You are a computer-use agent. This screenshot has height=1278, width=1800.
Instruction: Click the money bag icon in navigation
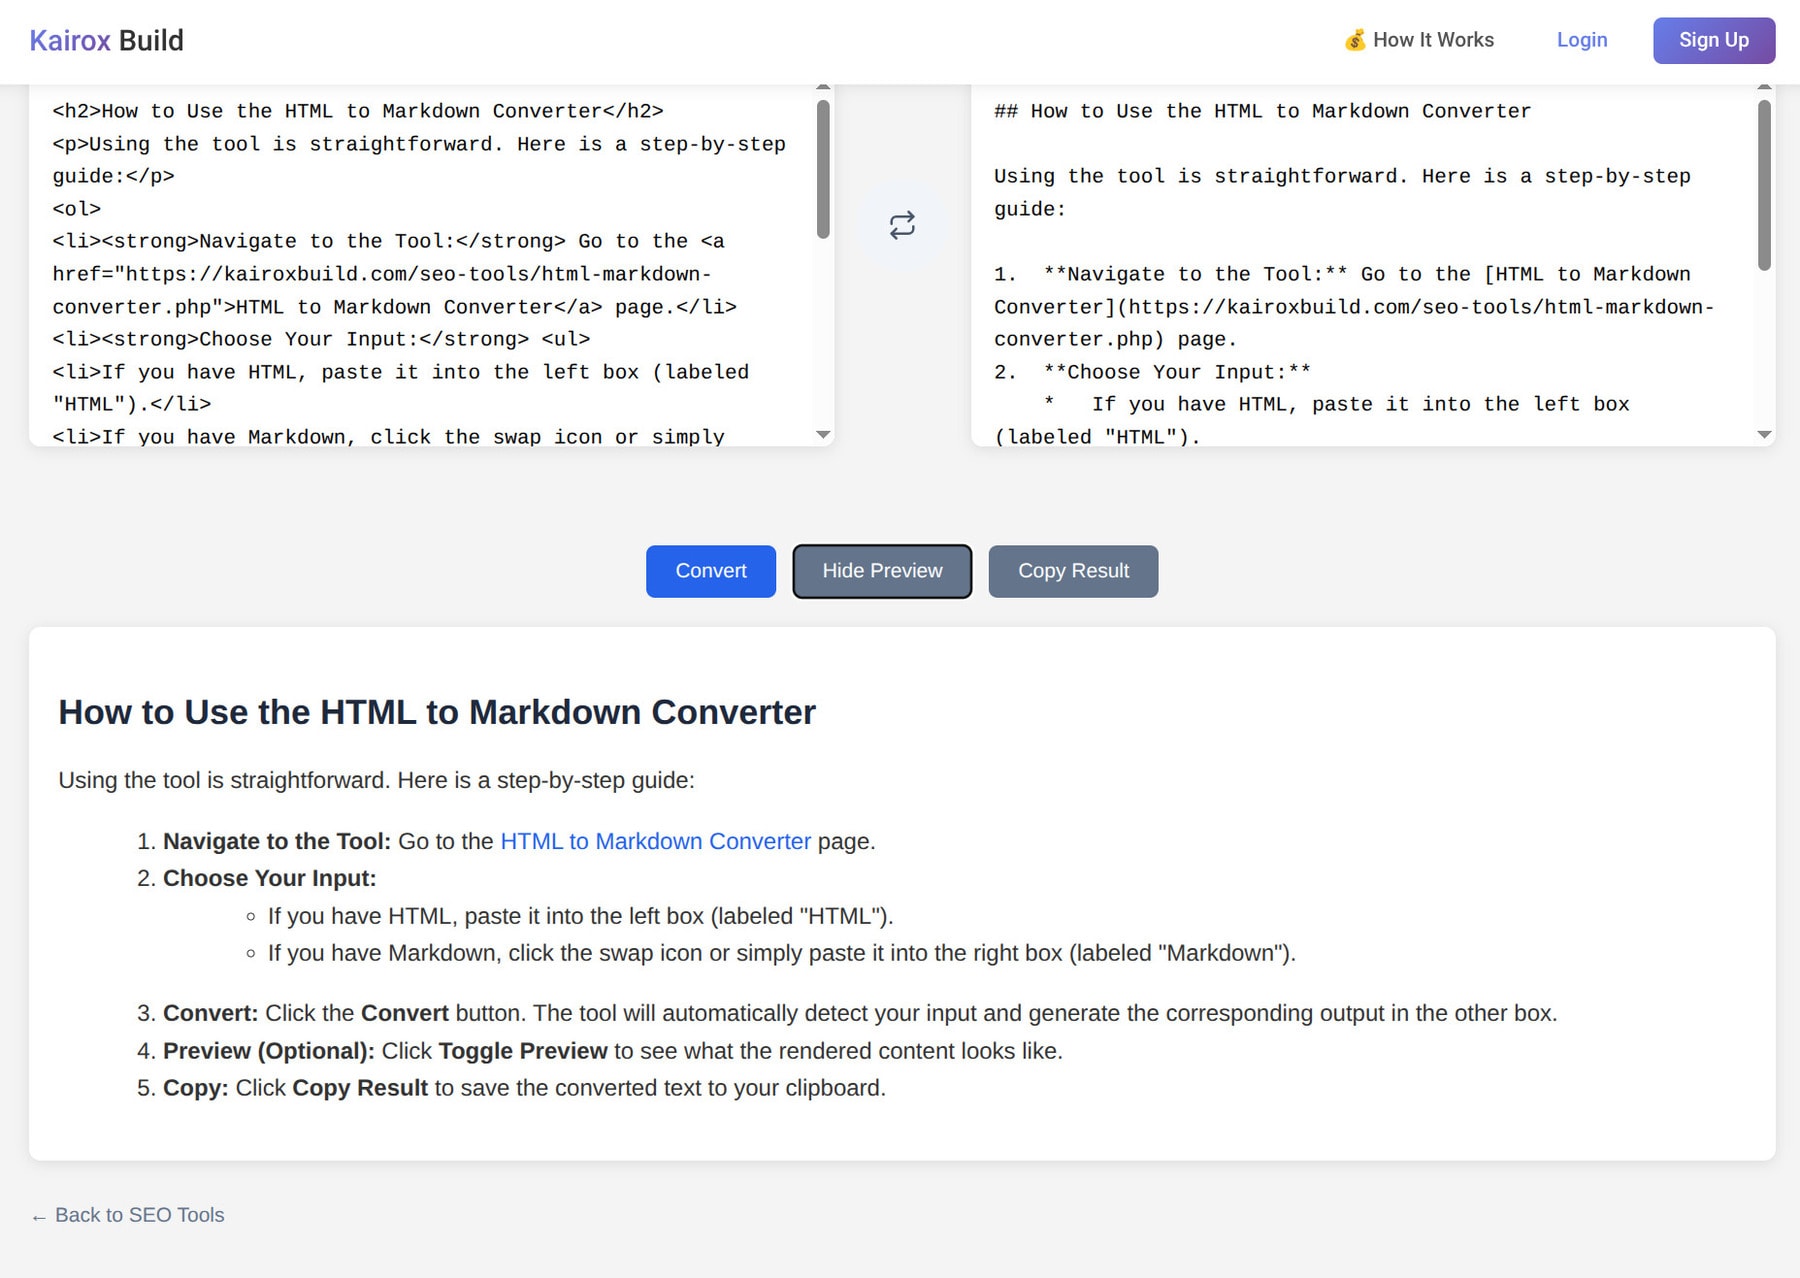pos(1354,40)
